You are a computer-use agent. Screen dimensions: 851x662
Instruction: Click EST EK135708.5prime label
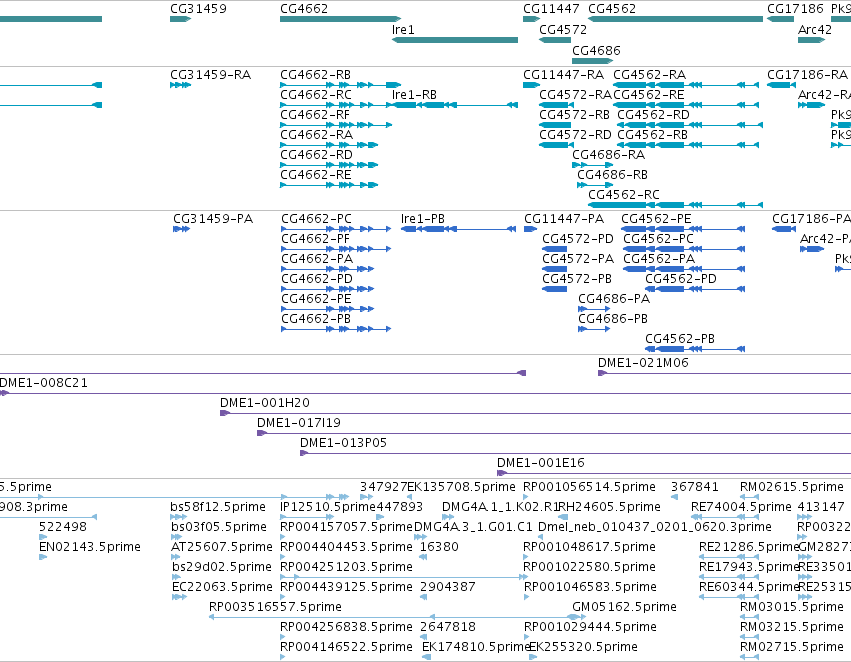coord(461,487)
